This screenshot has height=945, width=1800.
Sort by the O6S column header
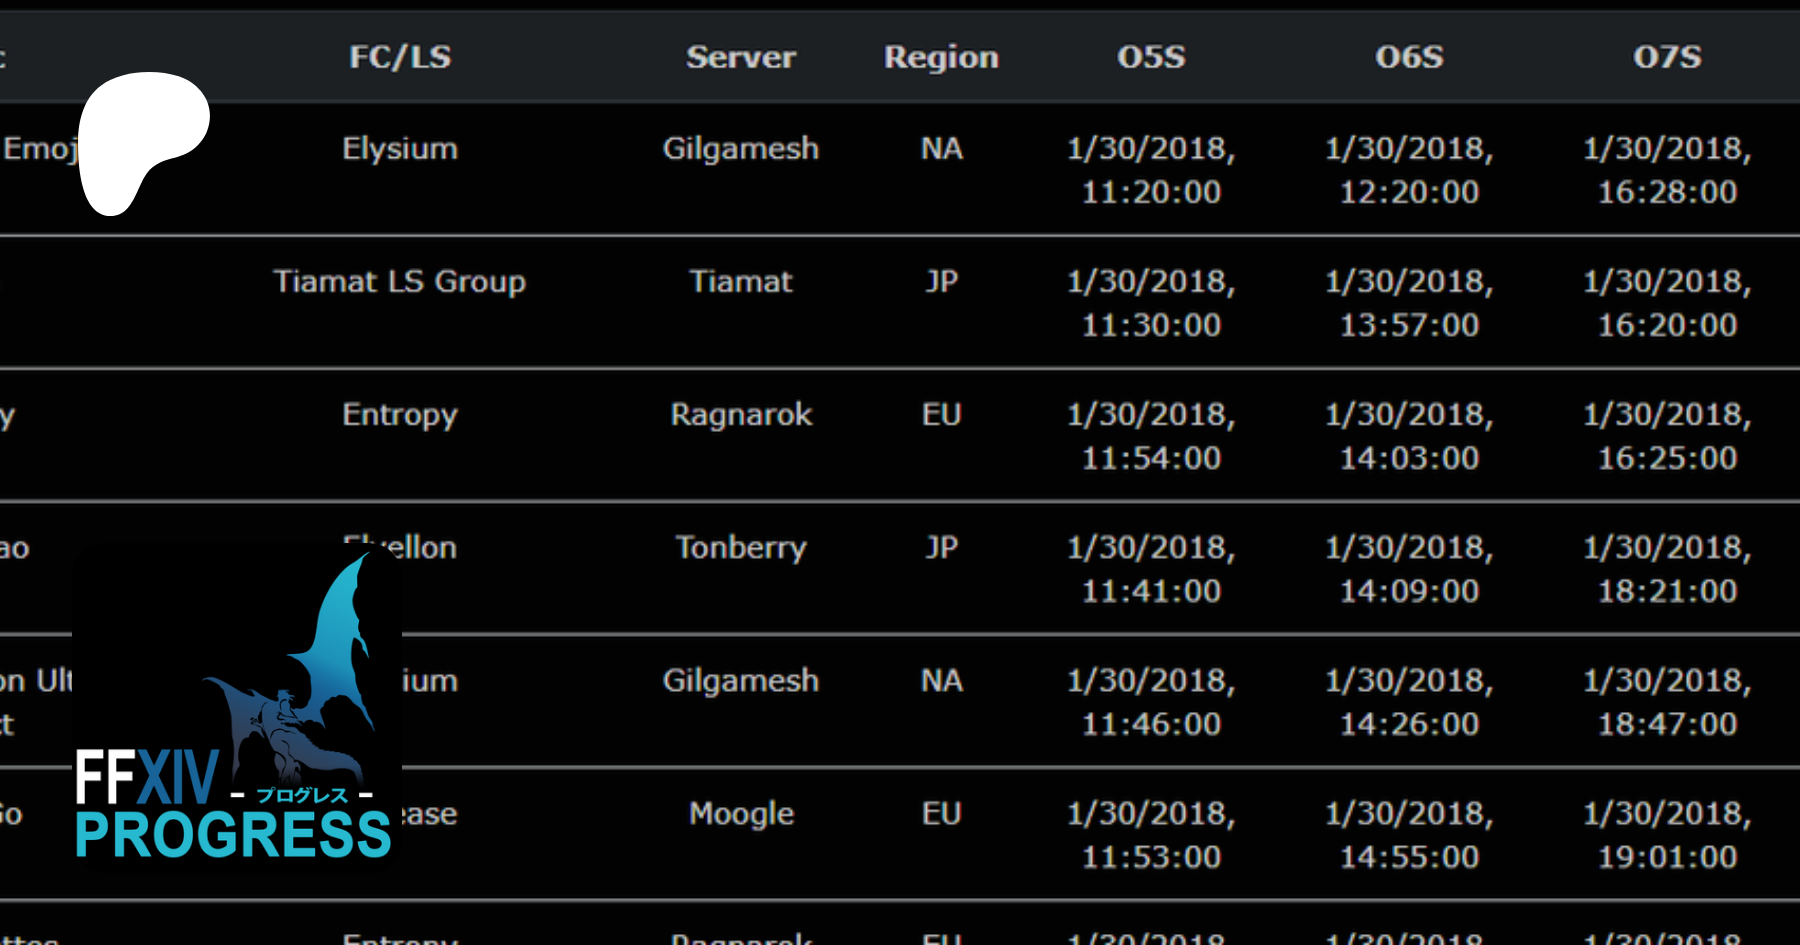(1409, 57)
